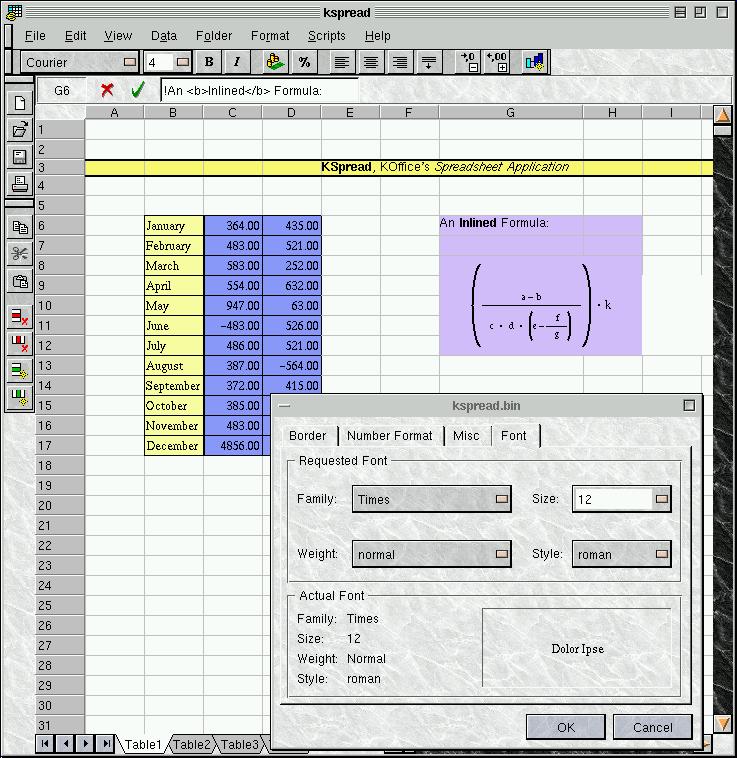Open the Scripts menu

click(326, 35)
